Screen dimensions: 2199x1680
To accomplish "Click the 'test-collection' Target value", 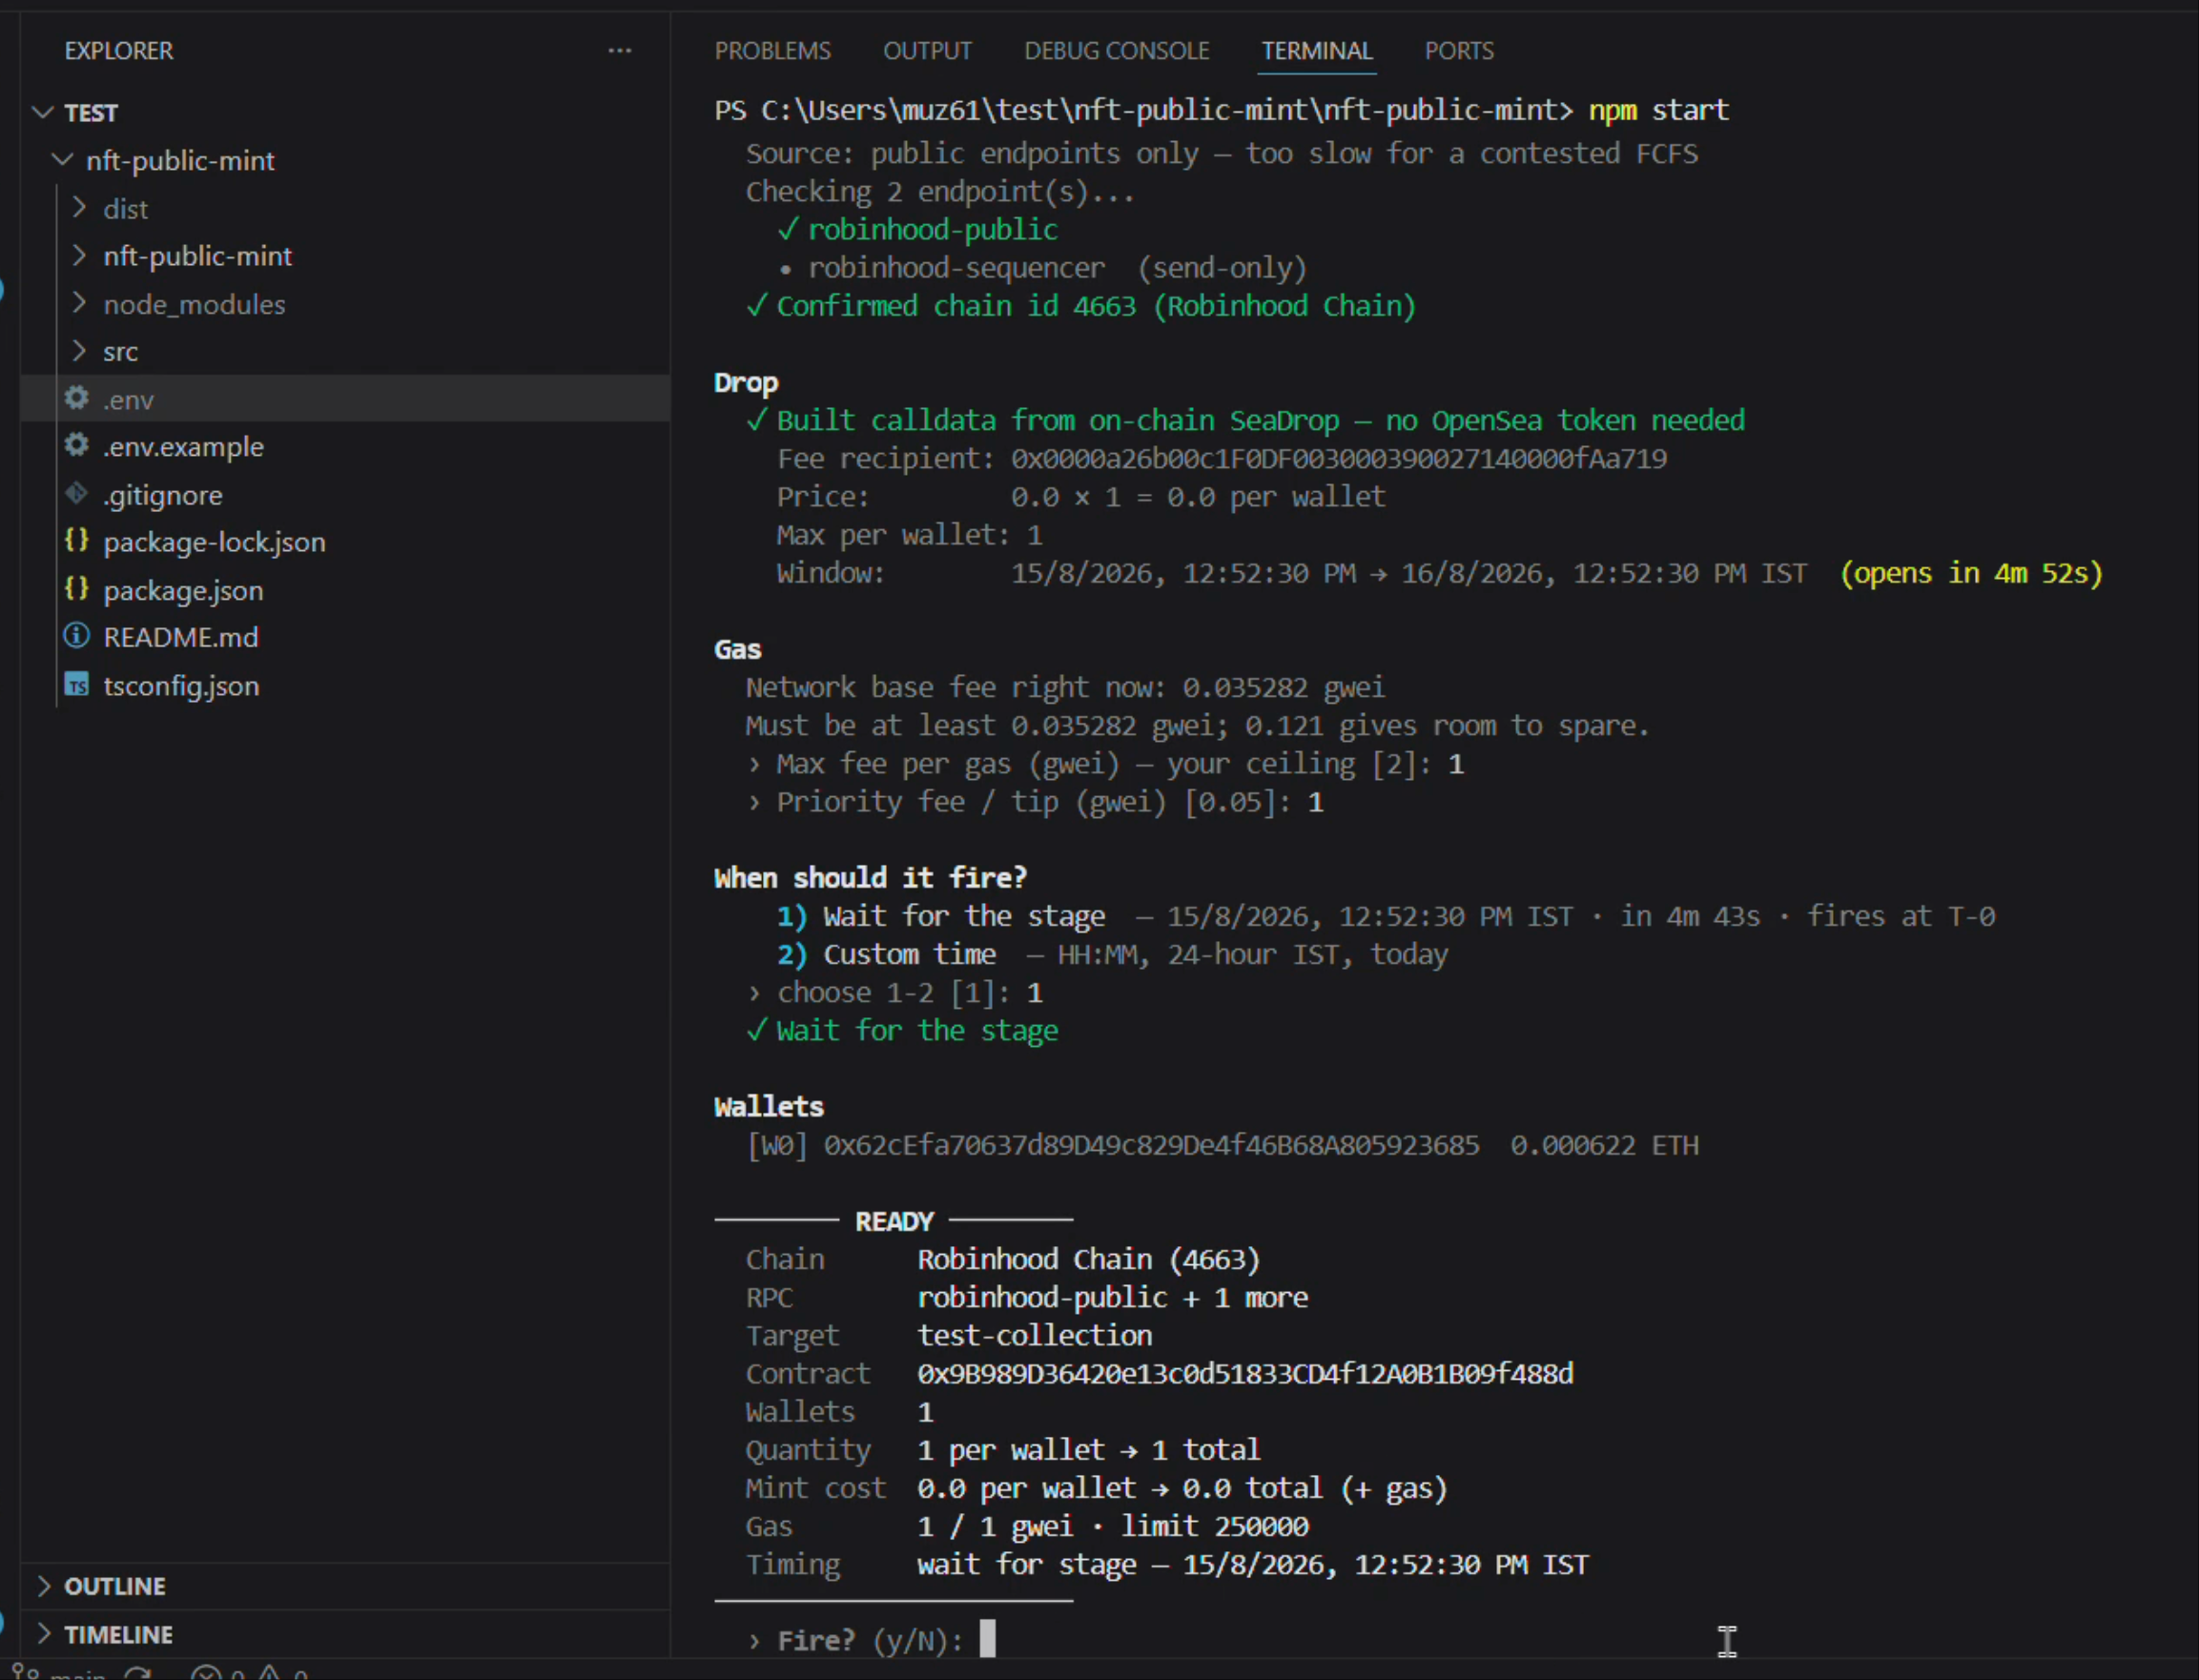I will tap(1034, 1336).
